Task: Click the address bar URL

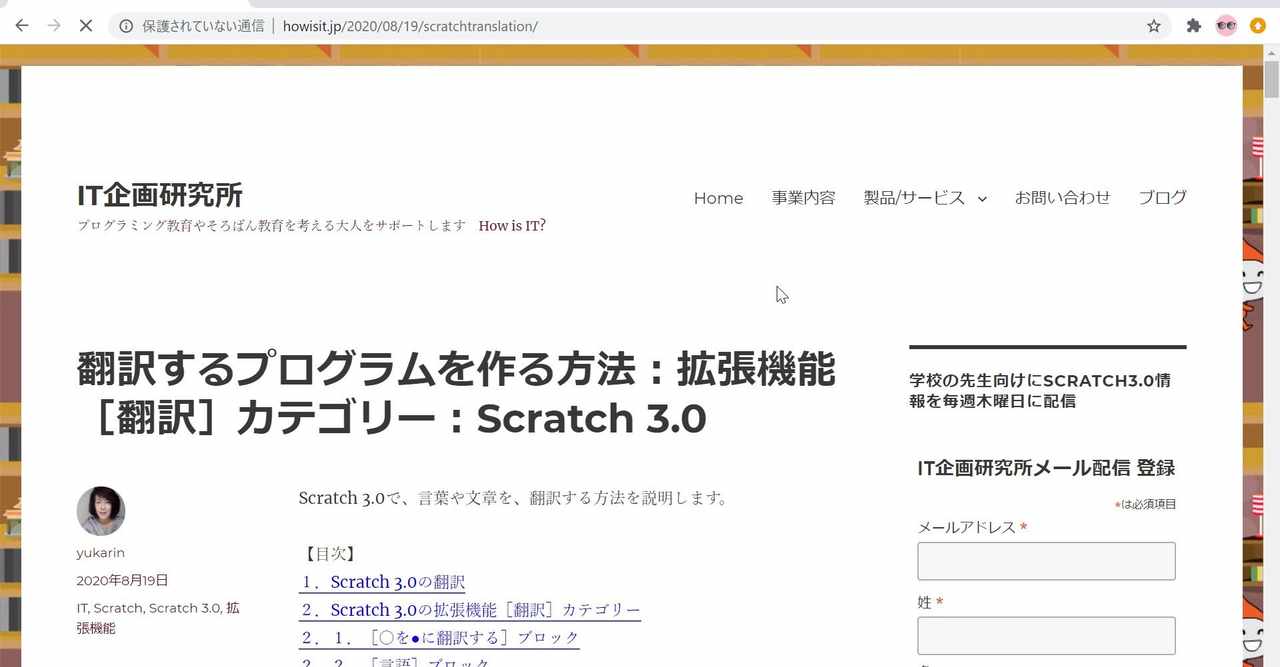Action: (x=410, y=26)
